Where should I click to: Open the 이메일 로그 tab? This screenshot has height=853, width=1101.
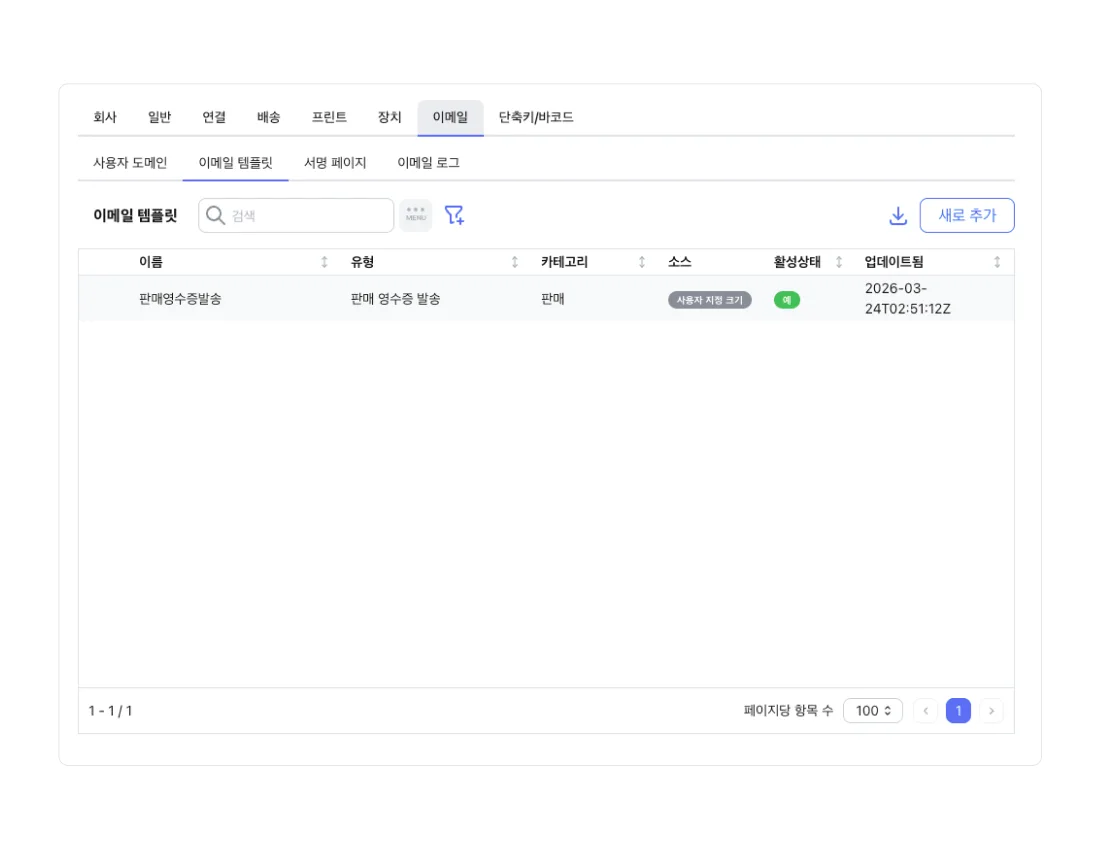[x=428, y=162]
